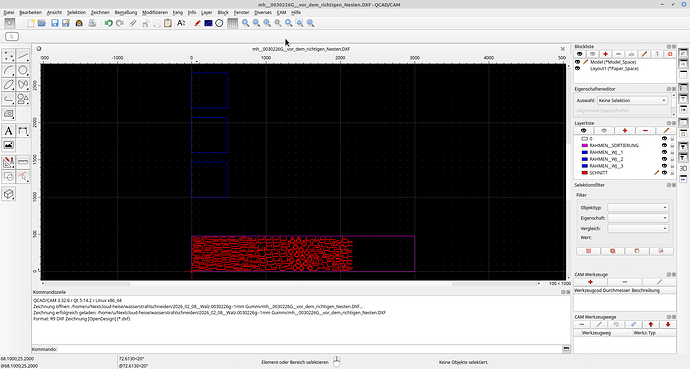Select the Spline drawing tool
This screenshot has height=369, width=690.
coord(23,84)
